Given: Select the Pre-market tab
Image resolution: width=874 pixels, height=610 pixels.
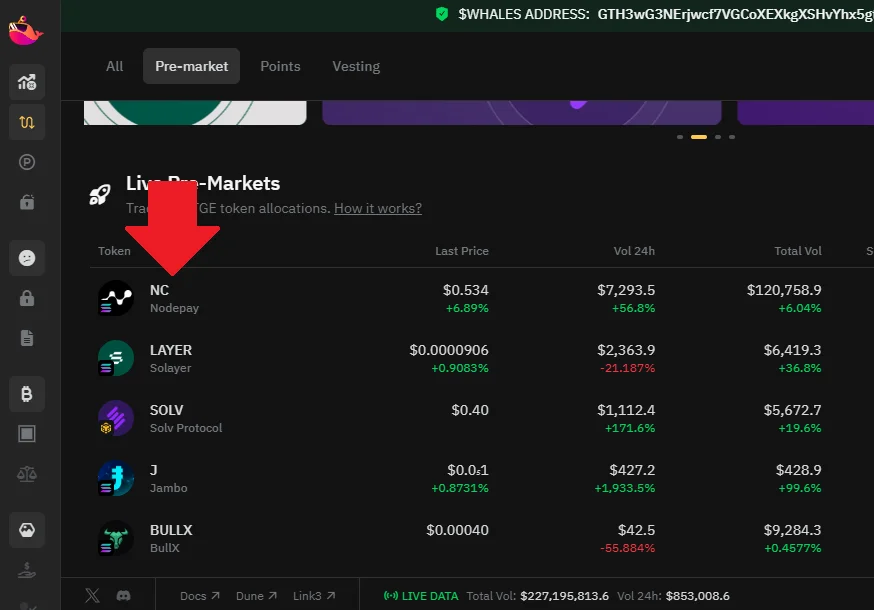Looking at the screenshot, I should pos(191,66).
